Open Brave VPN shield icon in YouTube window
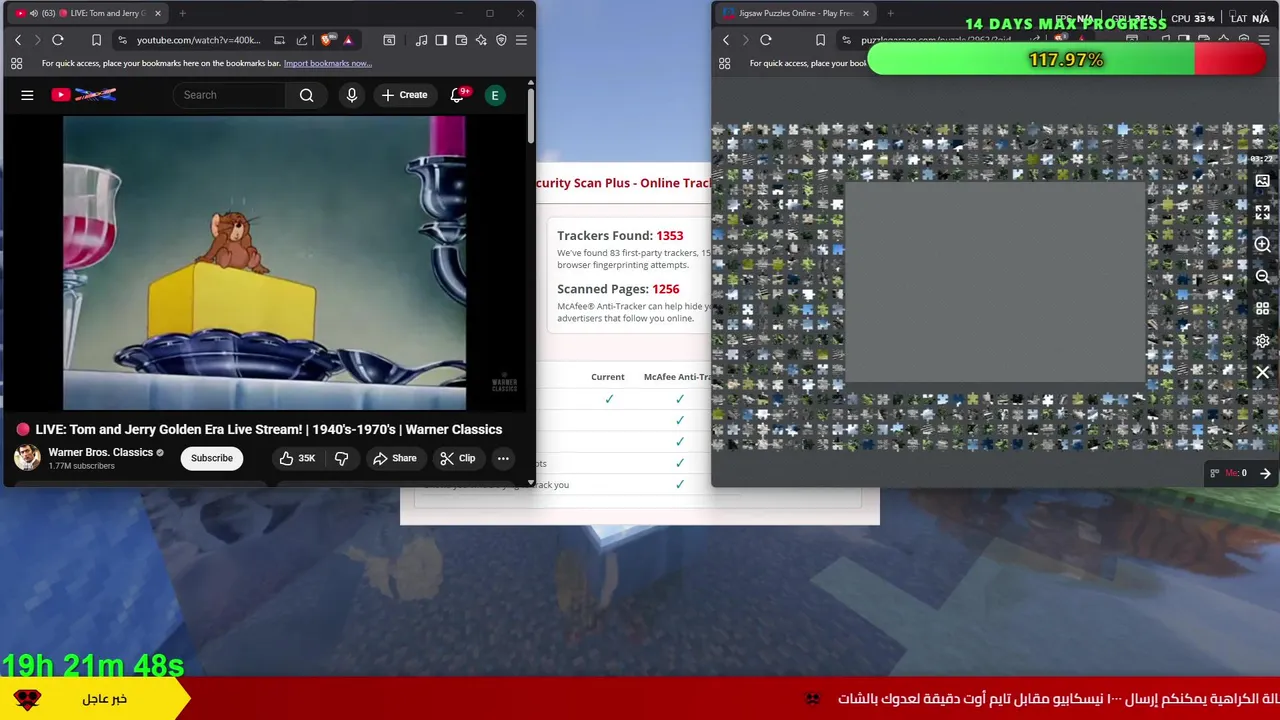1280x720 pixels. [x=501, y=40]
